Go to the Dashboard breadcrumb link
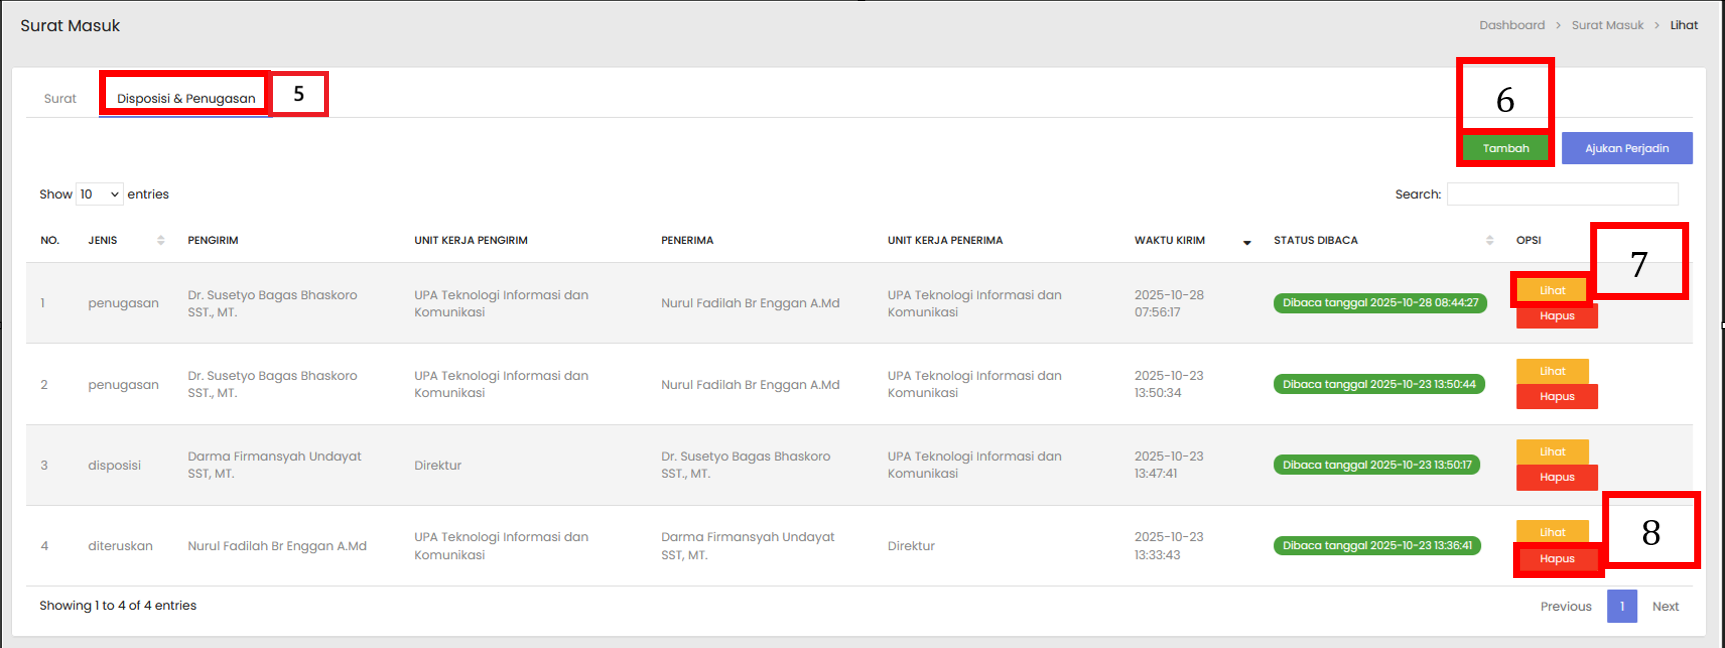This screenshot has height=648, width=1725. [x=1511, y=25]
